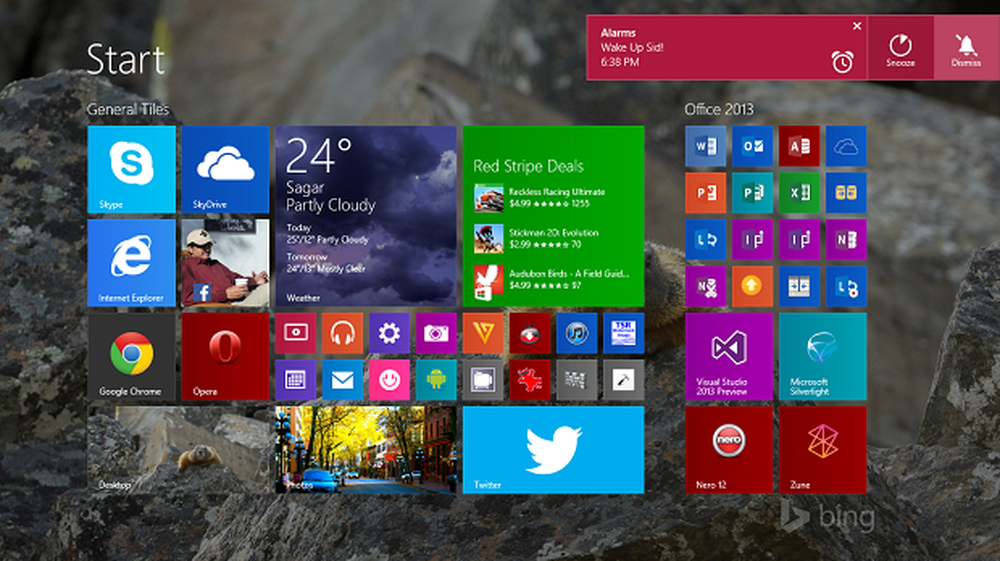Open the Mail envelope tile
The width and height of the screenshot is (1000, 561).
[342, 380]
